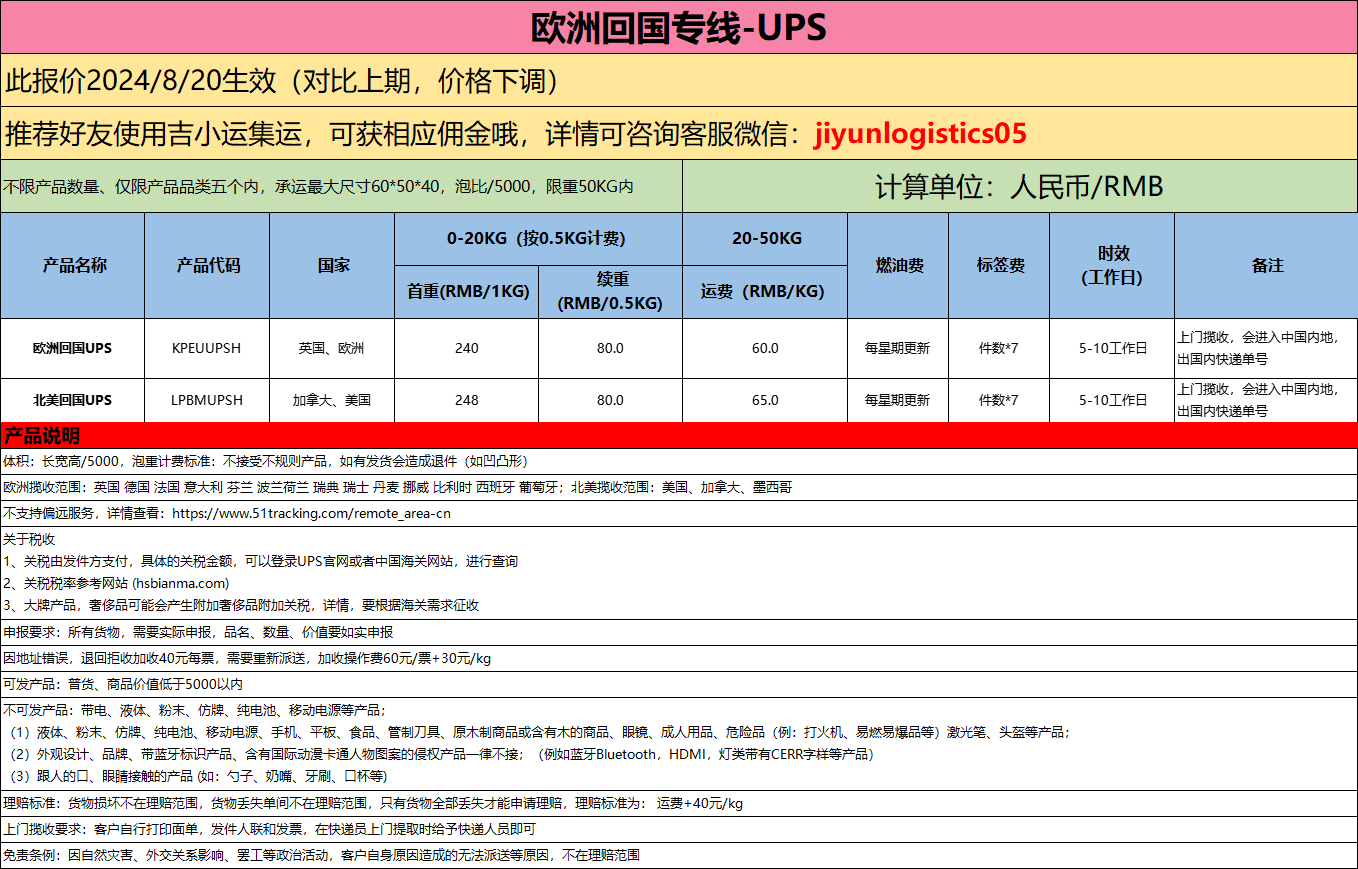1358x869 pixels.
Task: Click the '0-20KG（按0.5KG计费）' header
Action: (x=538, y=239)
